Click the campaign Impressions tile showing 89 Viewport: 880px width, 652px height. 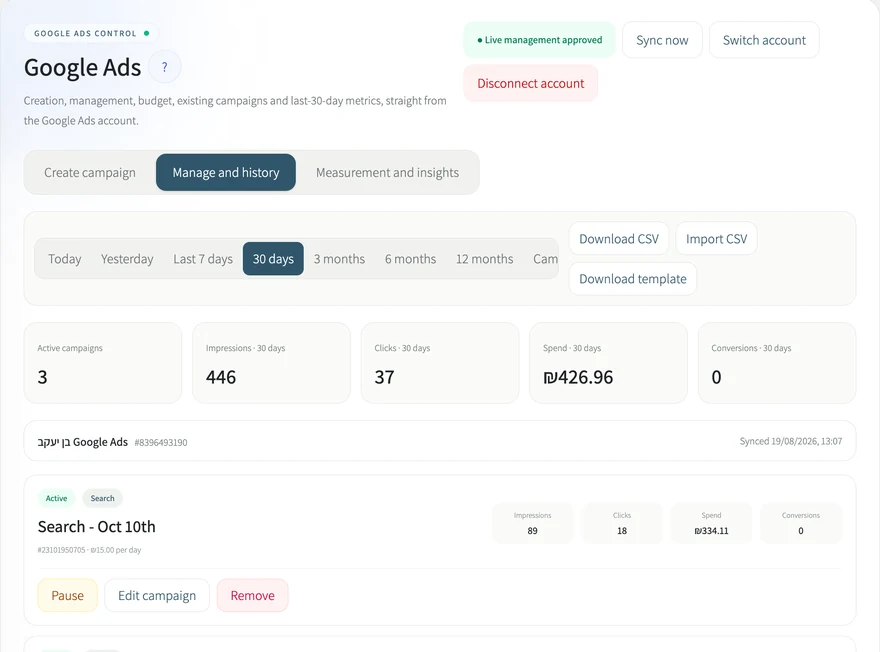click(x=532, y=524)
